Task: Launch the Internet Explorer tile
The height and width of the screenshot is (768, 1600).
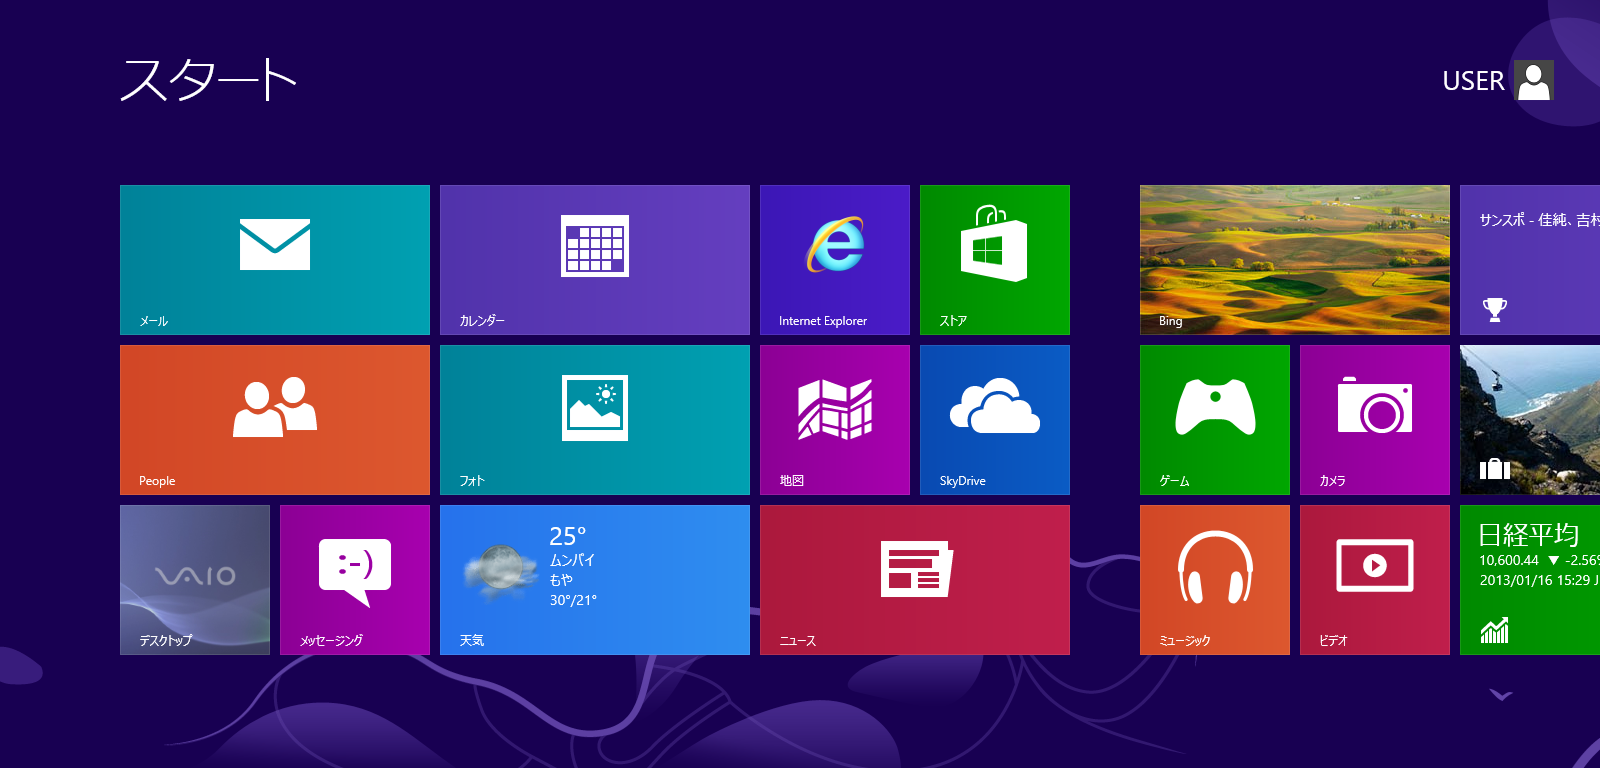Action: [x=835, y=260]
